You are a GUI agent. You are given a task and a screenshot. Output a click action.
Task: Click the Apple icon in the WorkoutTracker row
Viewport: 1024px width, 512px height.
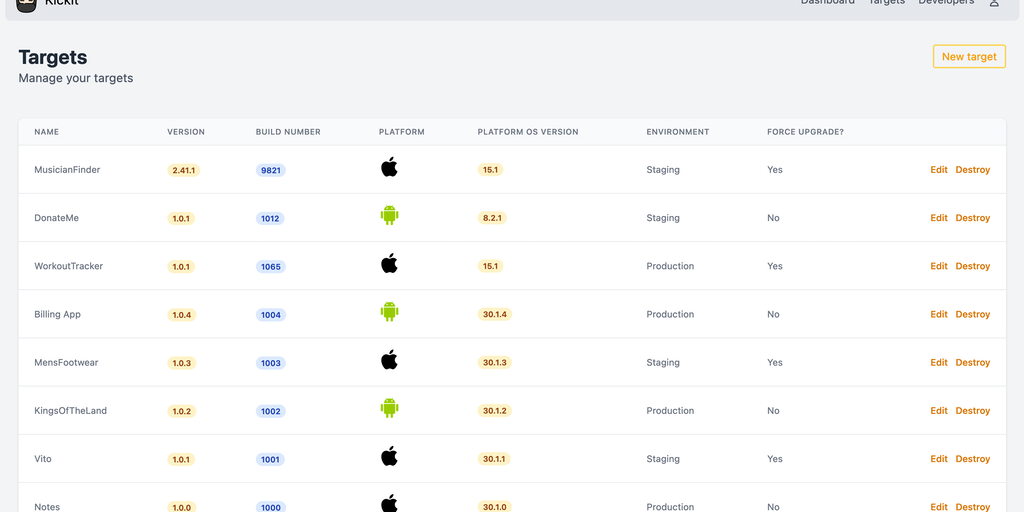[389, 264]
